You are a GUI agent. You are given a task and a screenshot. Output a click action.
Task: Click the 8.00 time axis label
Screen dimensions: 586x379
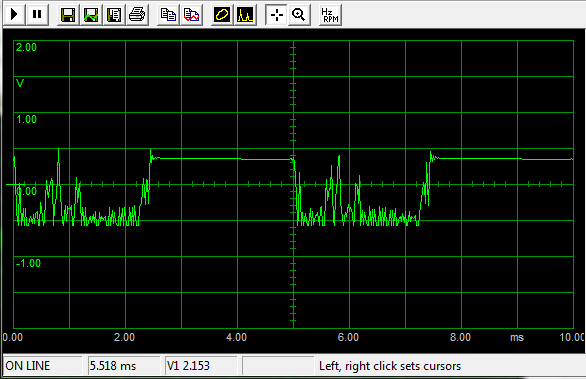[460, 338]
